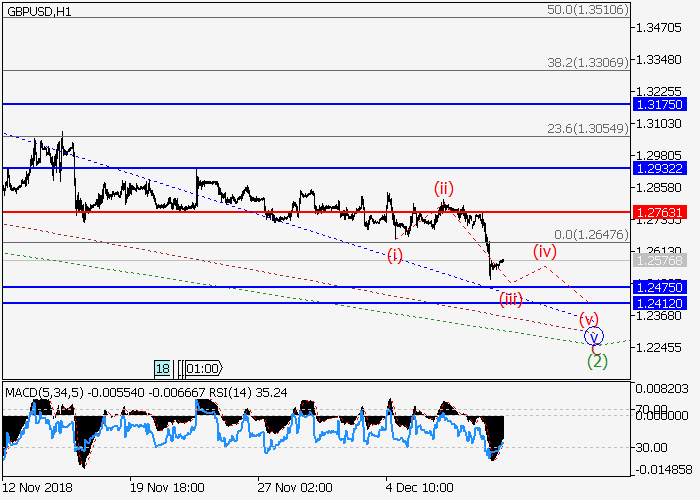Click the blue 1.24120 price tag
The width and height of the screenshot is (700, 500).
pyautogui.click(x=660, y=304)
